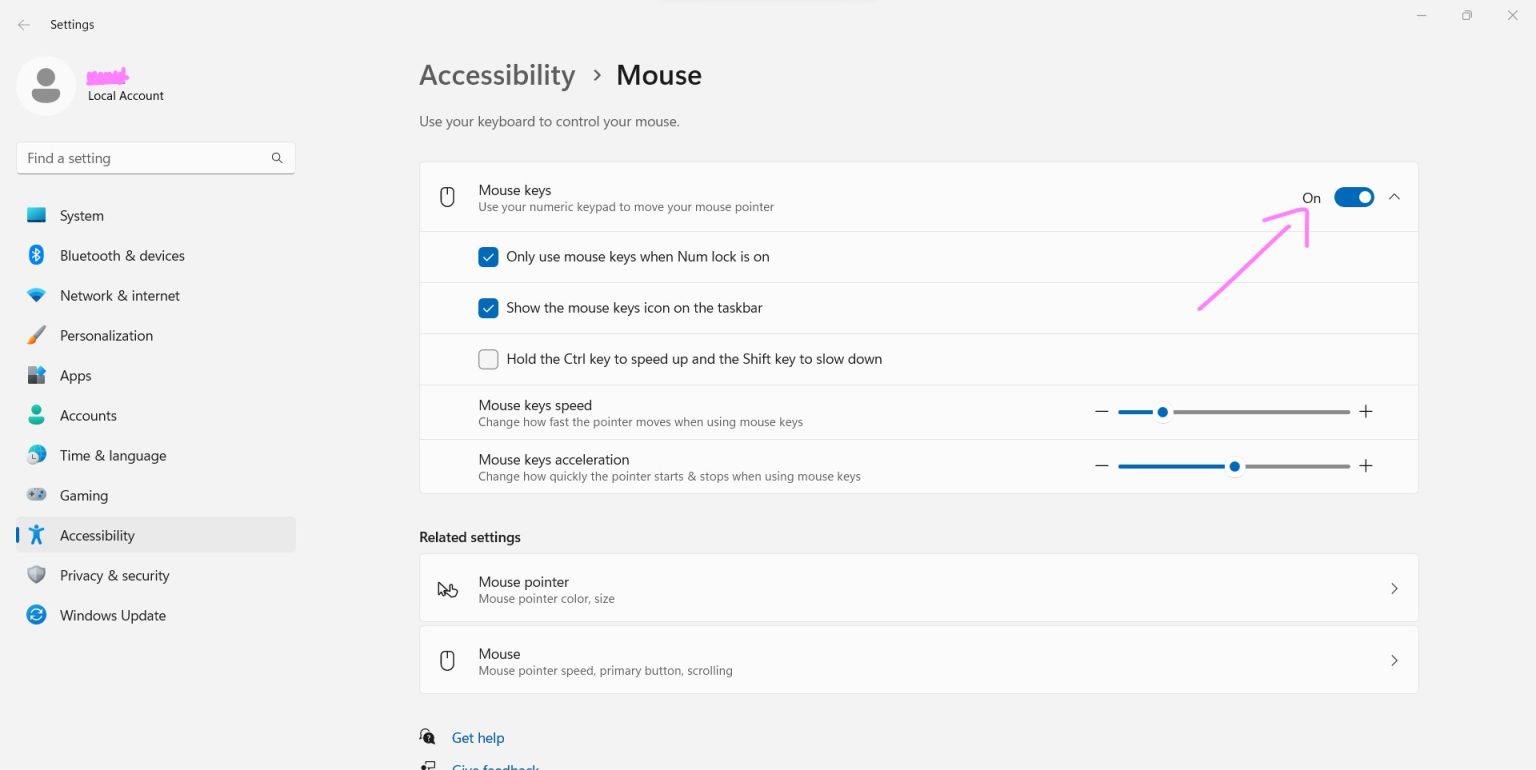Turn off the Mouse keys toggle
This screenshot has width=1536, height=770.
click(x=1354, y=198)
